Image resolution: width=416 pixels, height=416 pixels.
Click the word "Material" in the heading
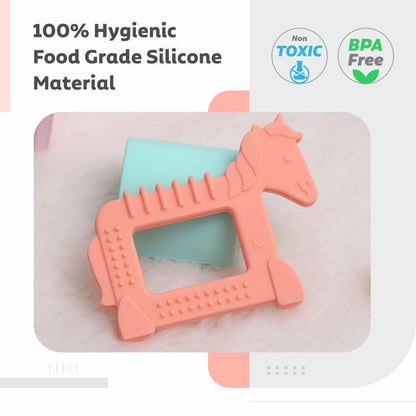click(74, 83)
